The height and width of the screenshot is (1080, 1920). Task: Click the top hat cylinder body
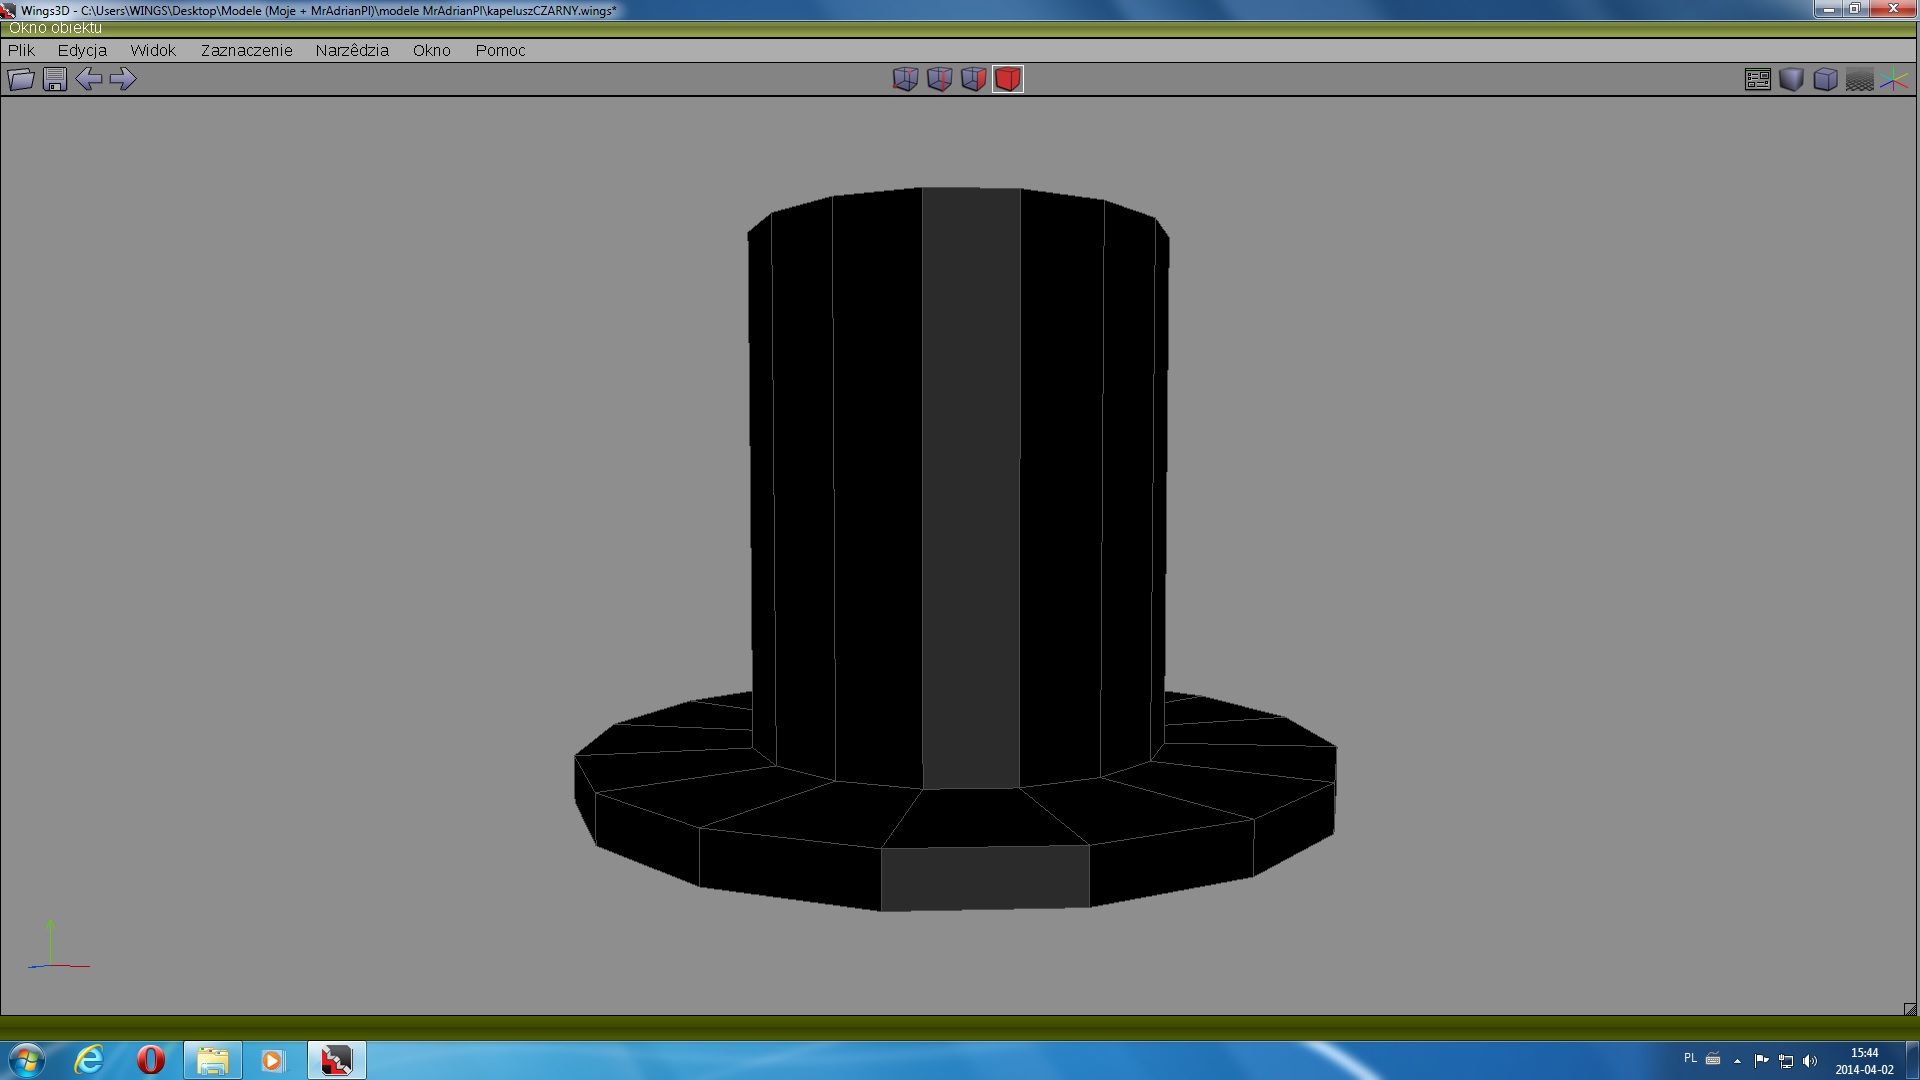[x=960, y=480]
